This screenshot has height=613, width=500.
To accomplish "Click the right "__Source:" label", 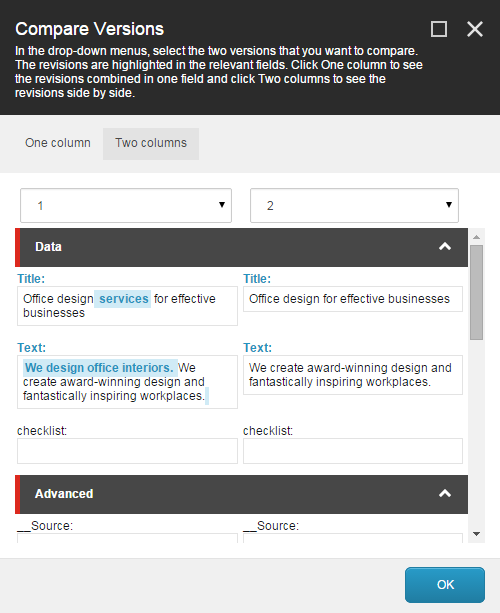I will point(271,526).
